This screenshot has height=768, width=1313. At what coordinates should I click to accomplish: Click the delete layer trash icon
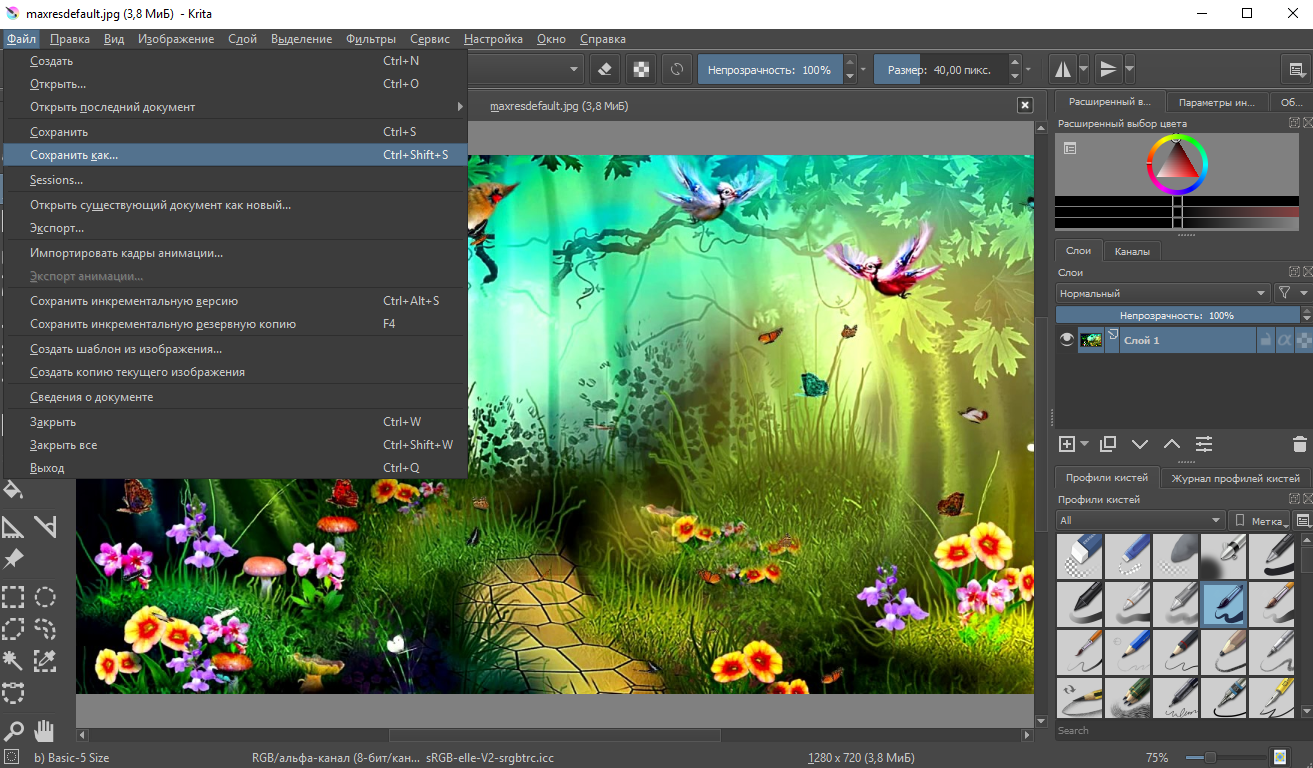1299,444
